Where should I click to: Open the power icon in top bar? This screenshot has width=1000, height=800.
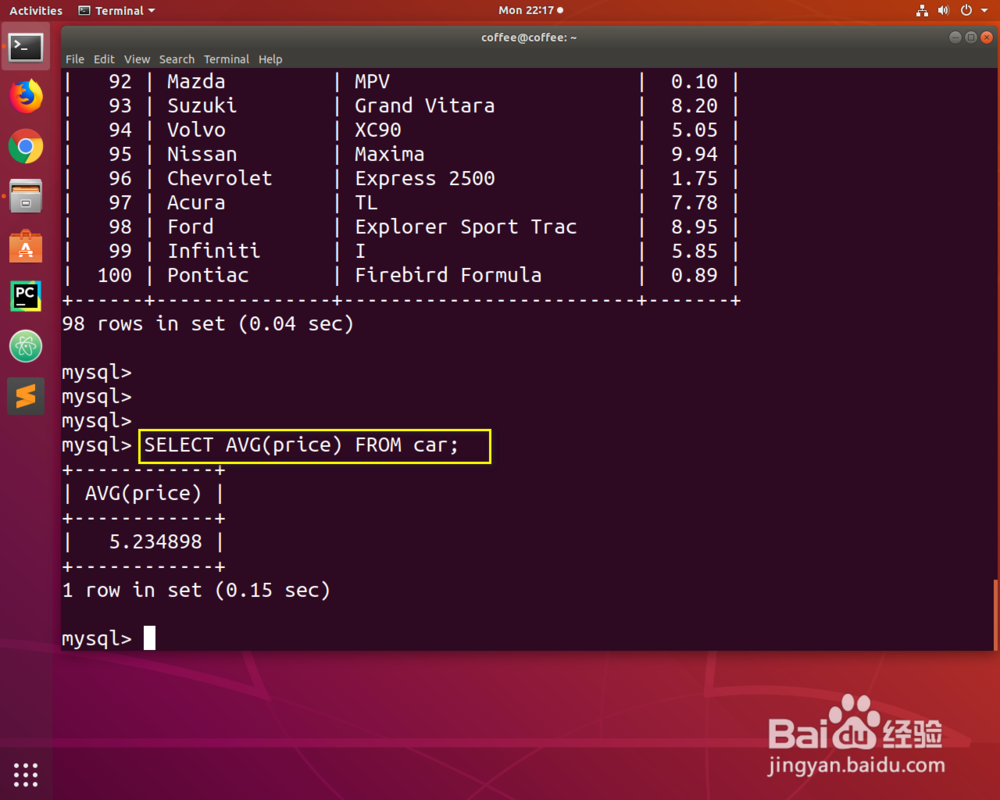[966, 10]
